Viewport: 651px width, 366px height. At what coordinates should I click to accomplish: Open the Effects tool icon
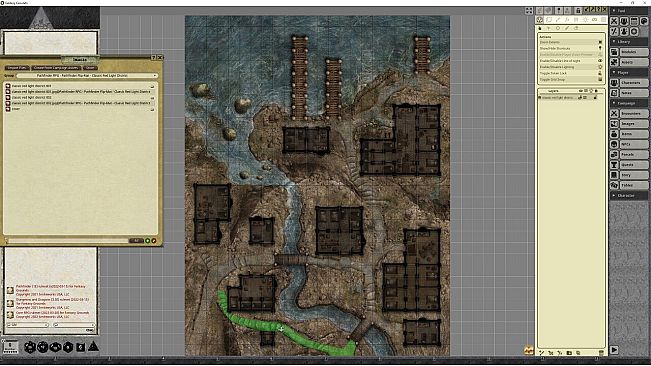[624, 31]
